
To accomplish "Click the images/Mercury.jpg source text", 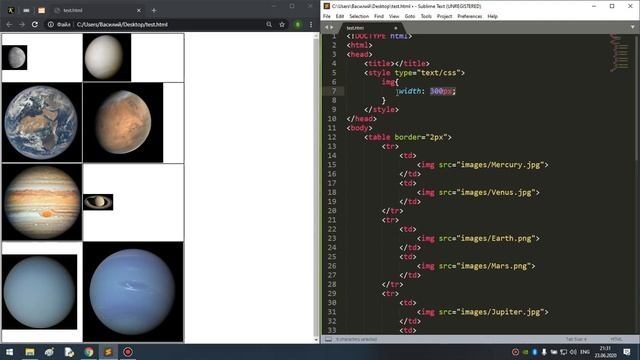I will pyautogui.click(x=500, y=165).
